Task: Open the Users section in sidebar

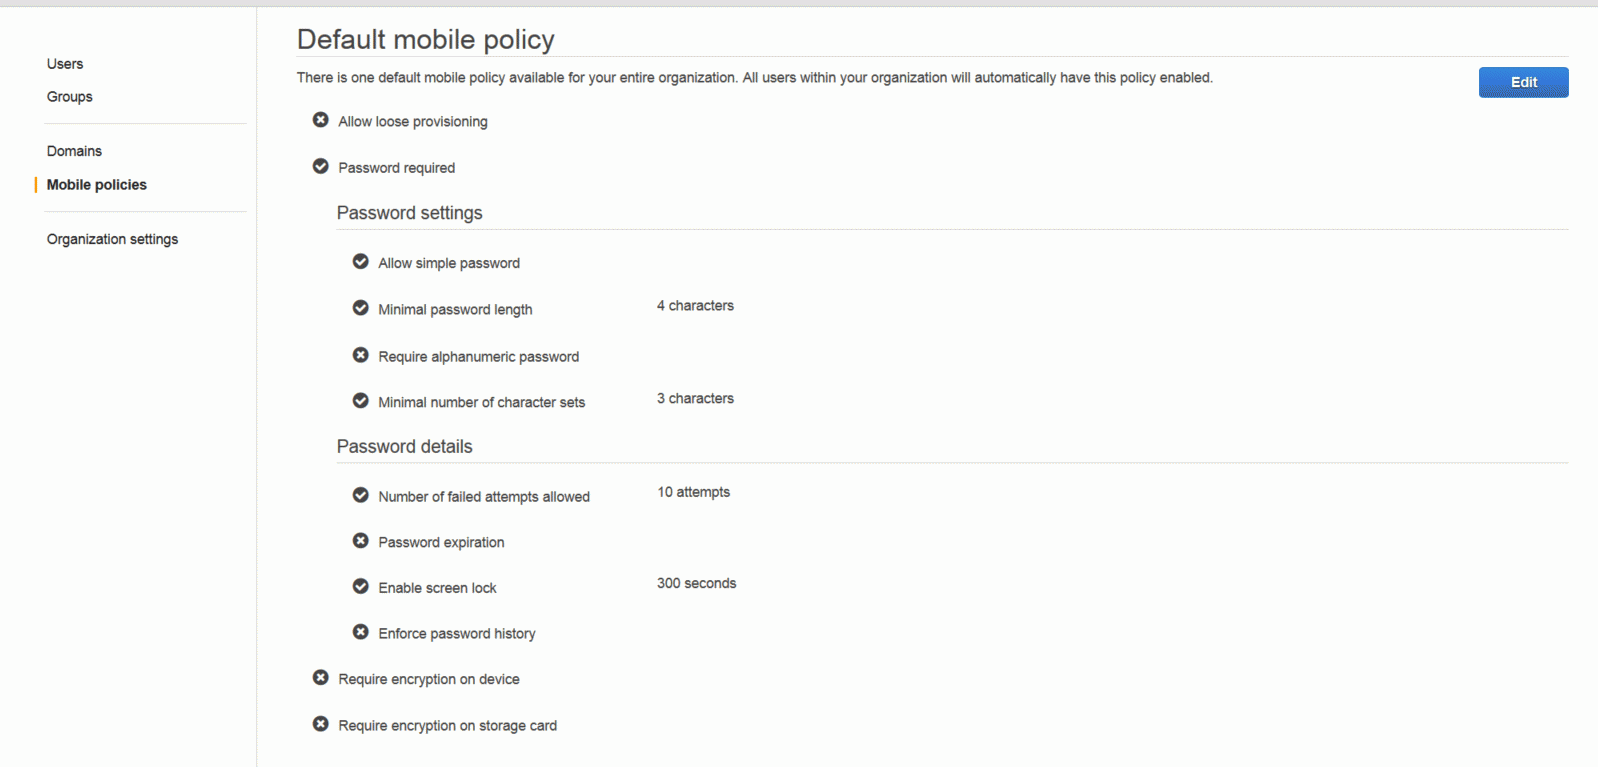Action: coord(65,64)
